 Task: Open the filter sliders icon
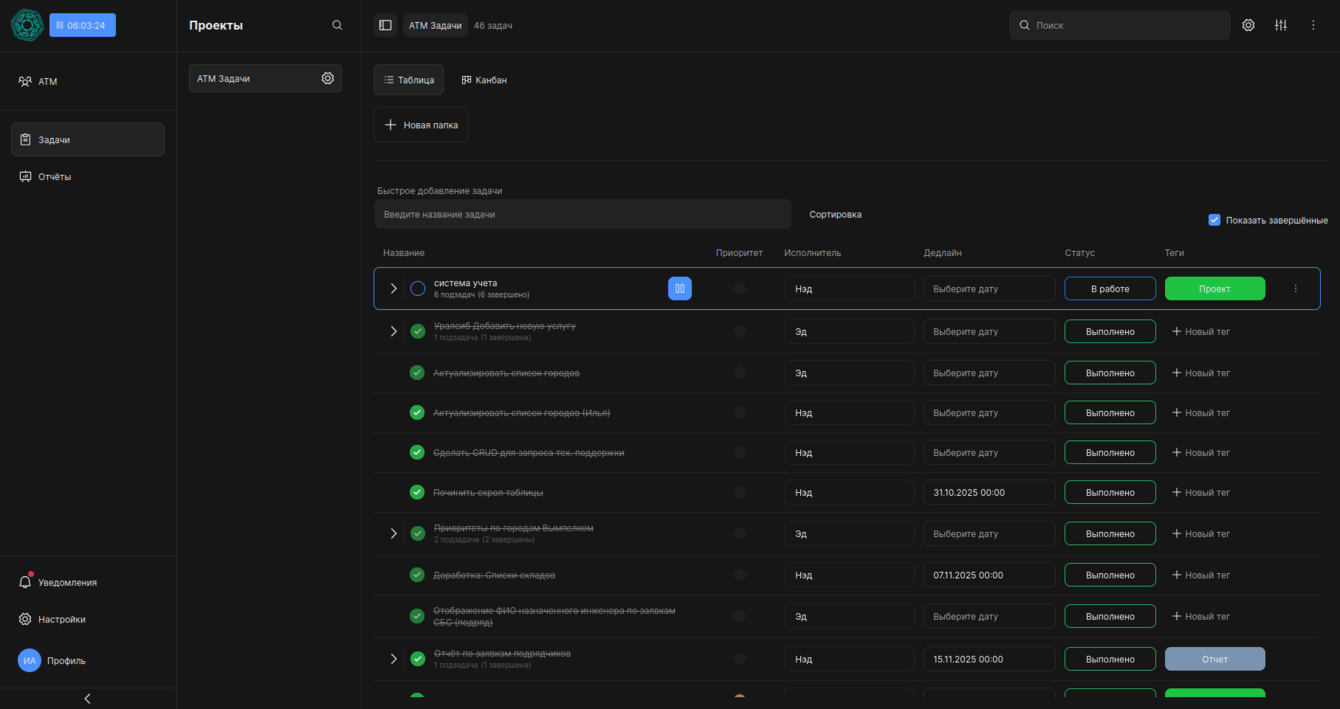(x=1281, y=25)
